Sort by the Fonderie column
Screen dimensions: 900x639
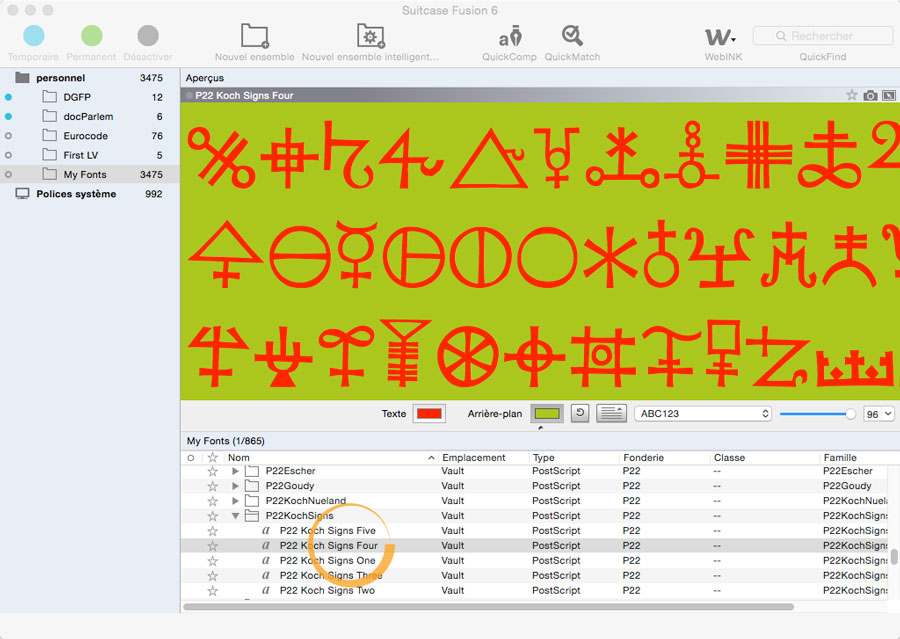(x=665, y=458)
